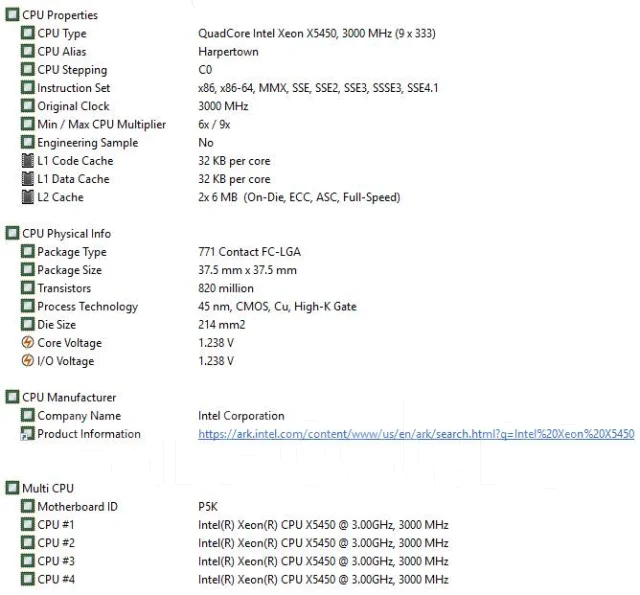This screenshot has width=640, height=595.
Task: Click the Transistors row icon
Action: click(x=27, y=288)
